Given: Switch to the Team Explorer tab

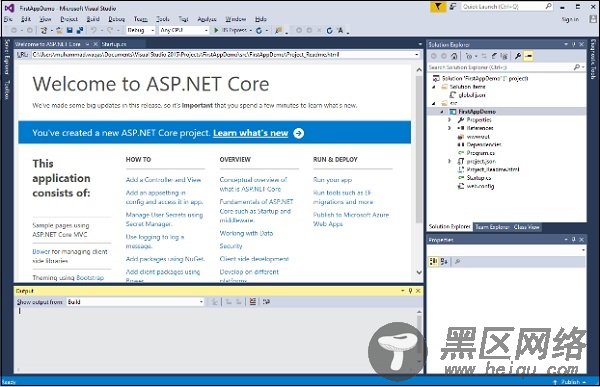Looking at the screenshot, I should 492,227.
